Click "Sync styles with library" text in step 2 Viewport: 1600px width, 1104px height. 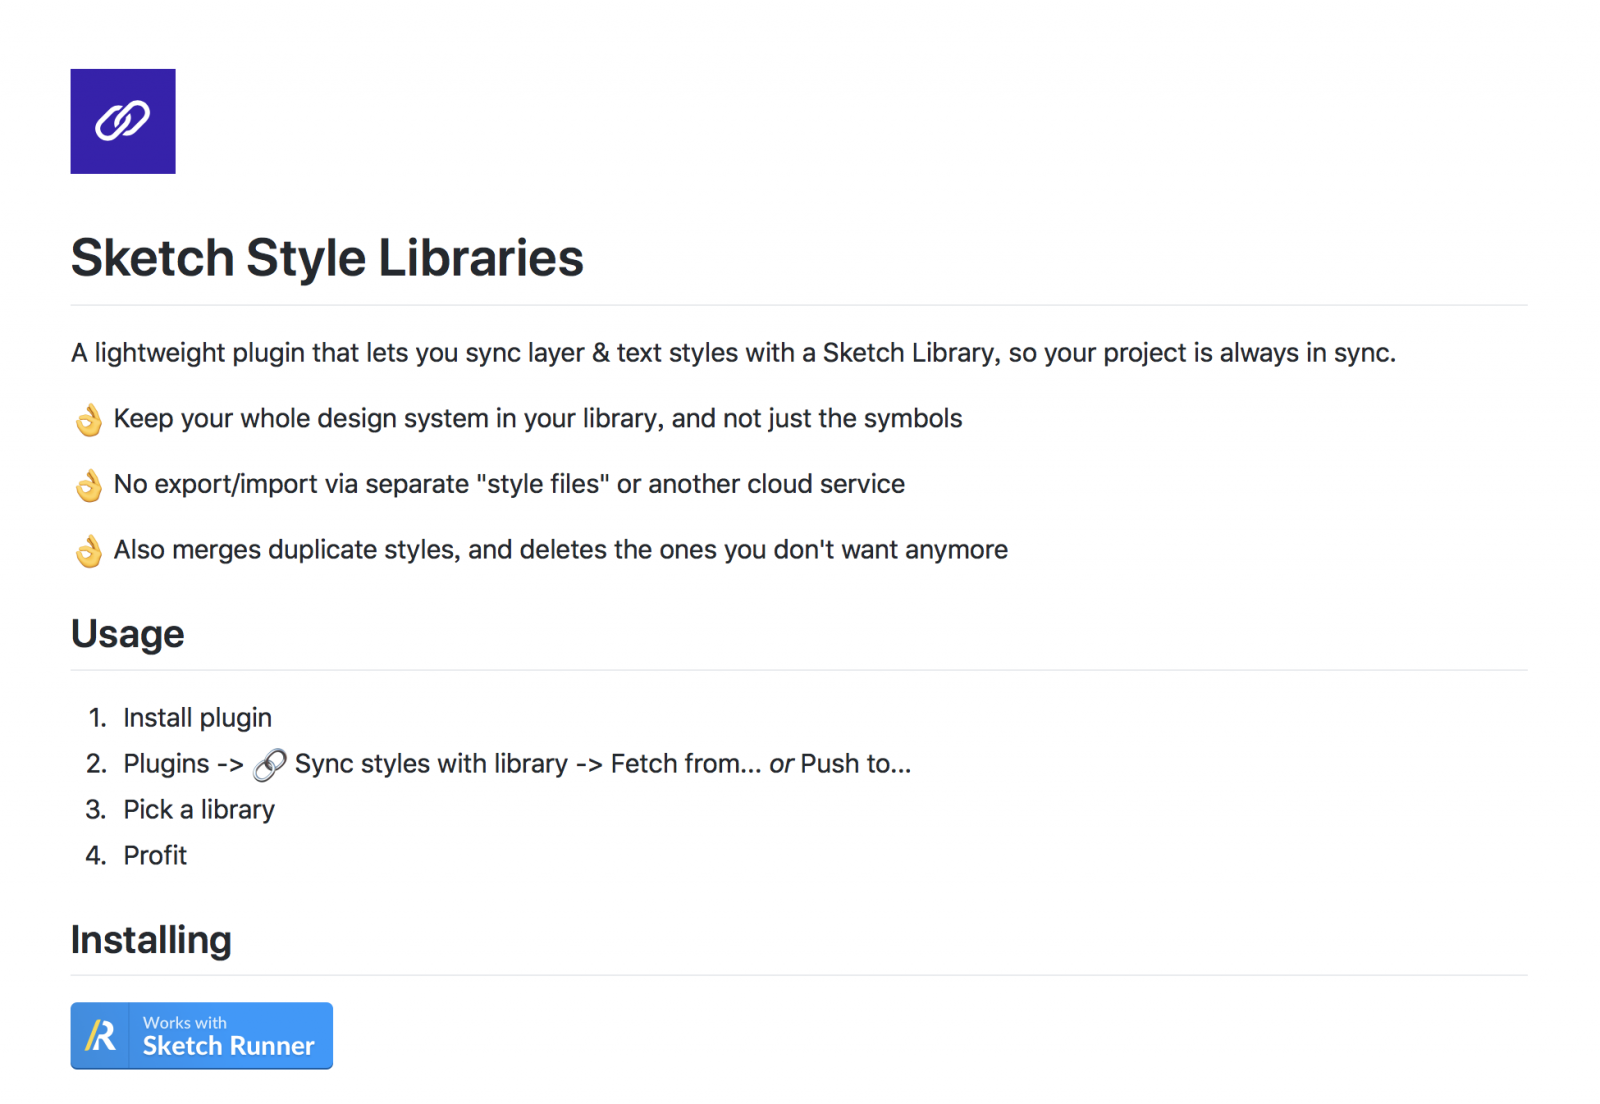[431, 764]
